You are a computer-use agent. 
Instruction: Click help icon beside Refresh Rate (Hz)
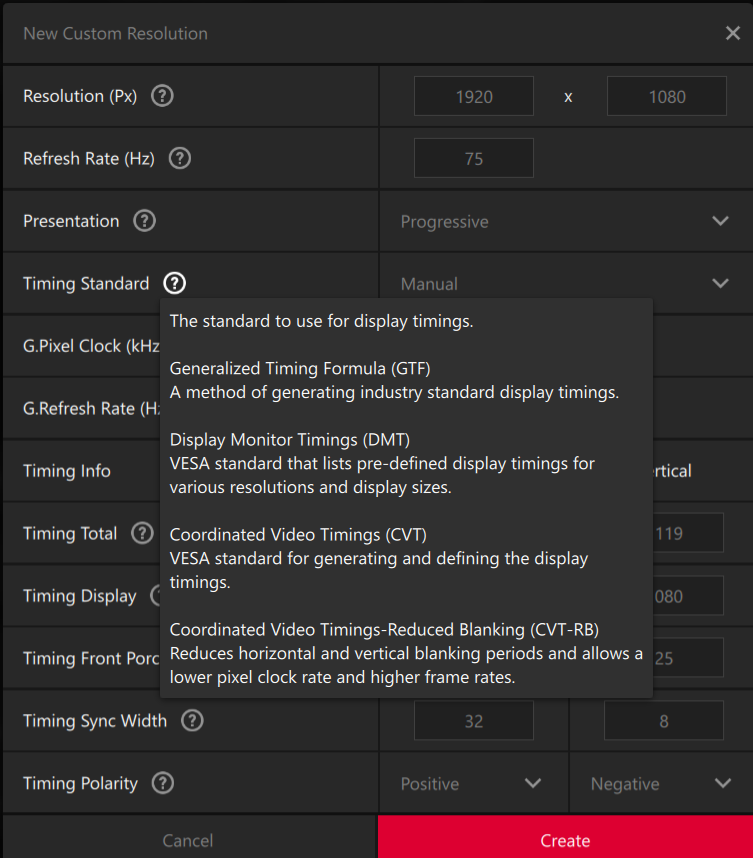pyautogui.click(x=179, y=158)
